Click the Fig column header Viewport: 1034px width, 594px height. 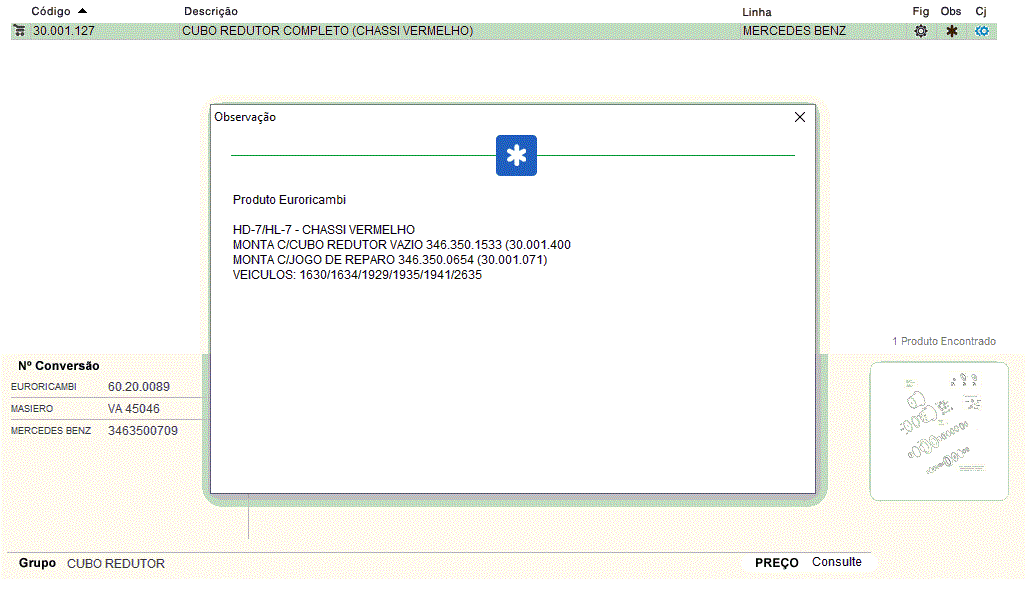click(921, 11)
